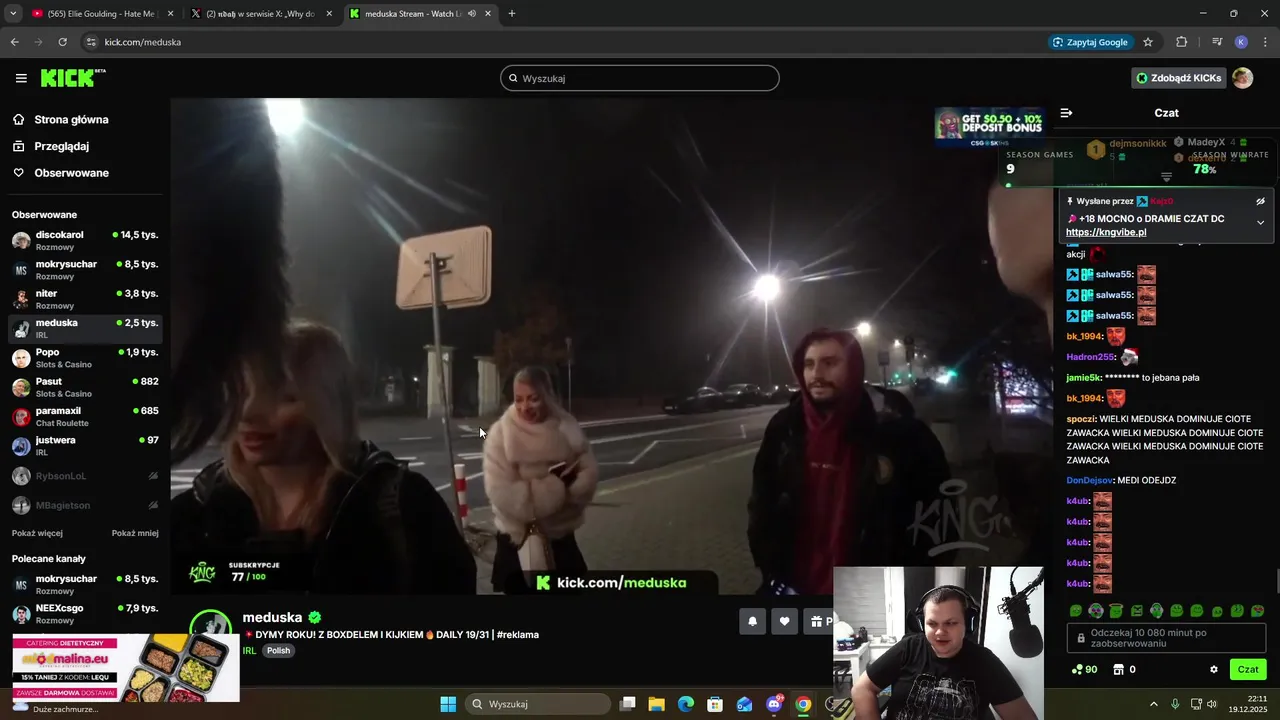This screenshot has height=720, width=1280.
Task: Select the Popo Slots & Casino channel
Action: 85,358
